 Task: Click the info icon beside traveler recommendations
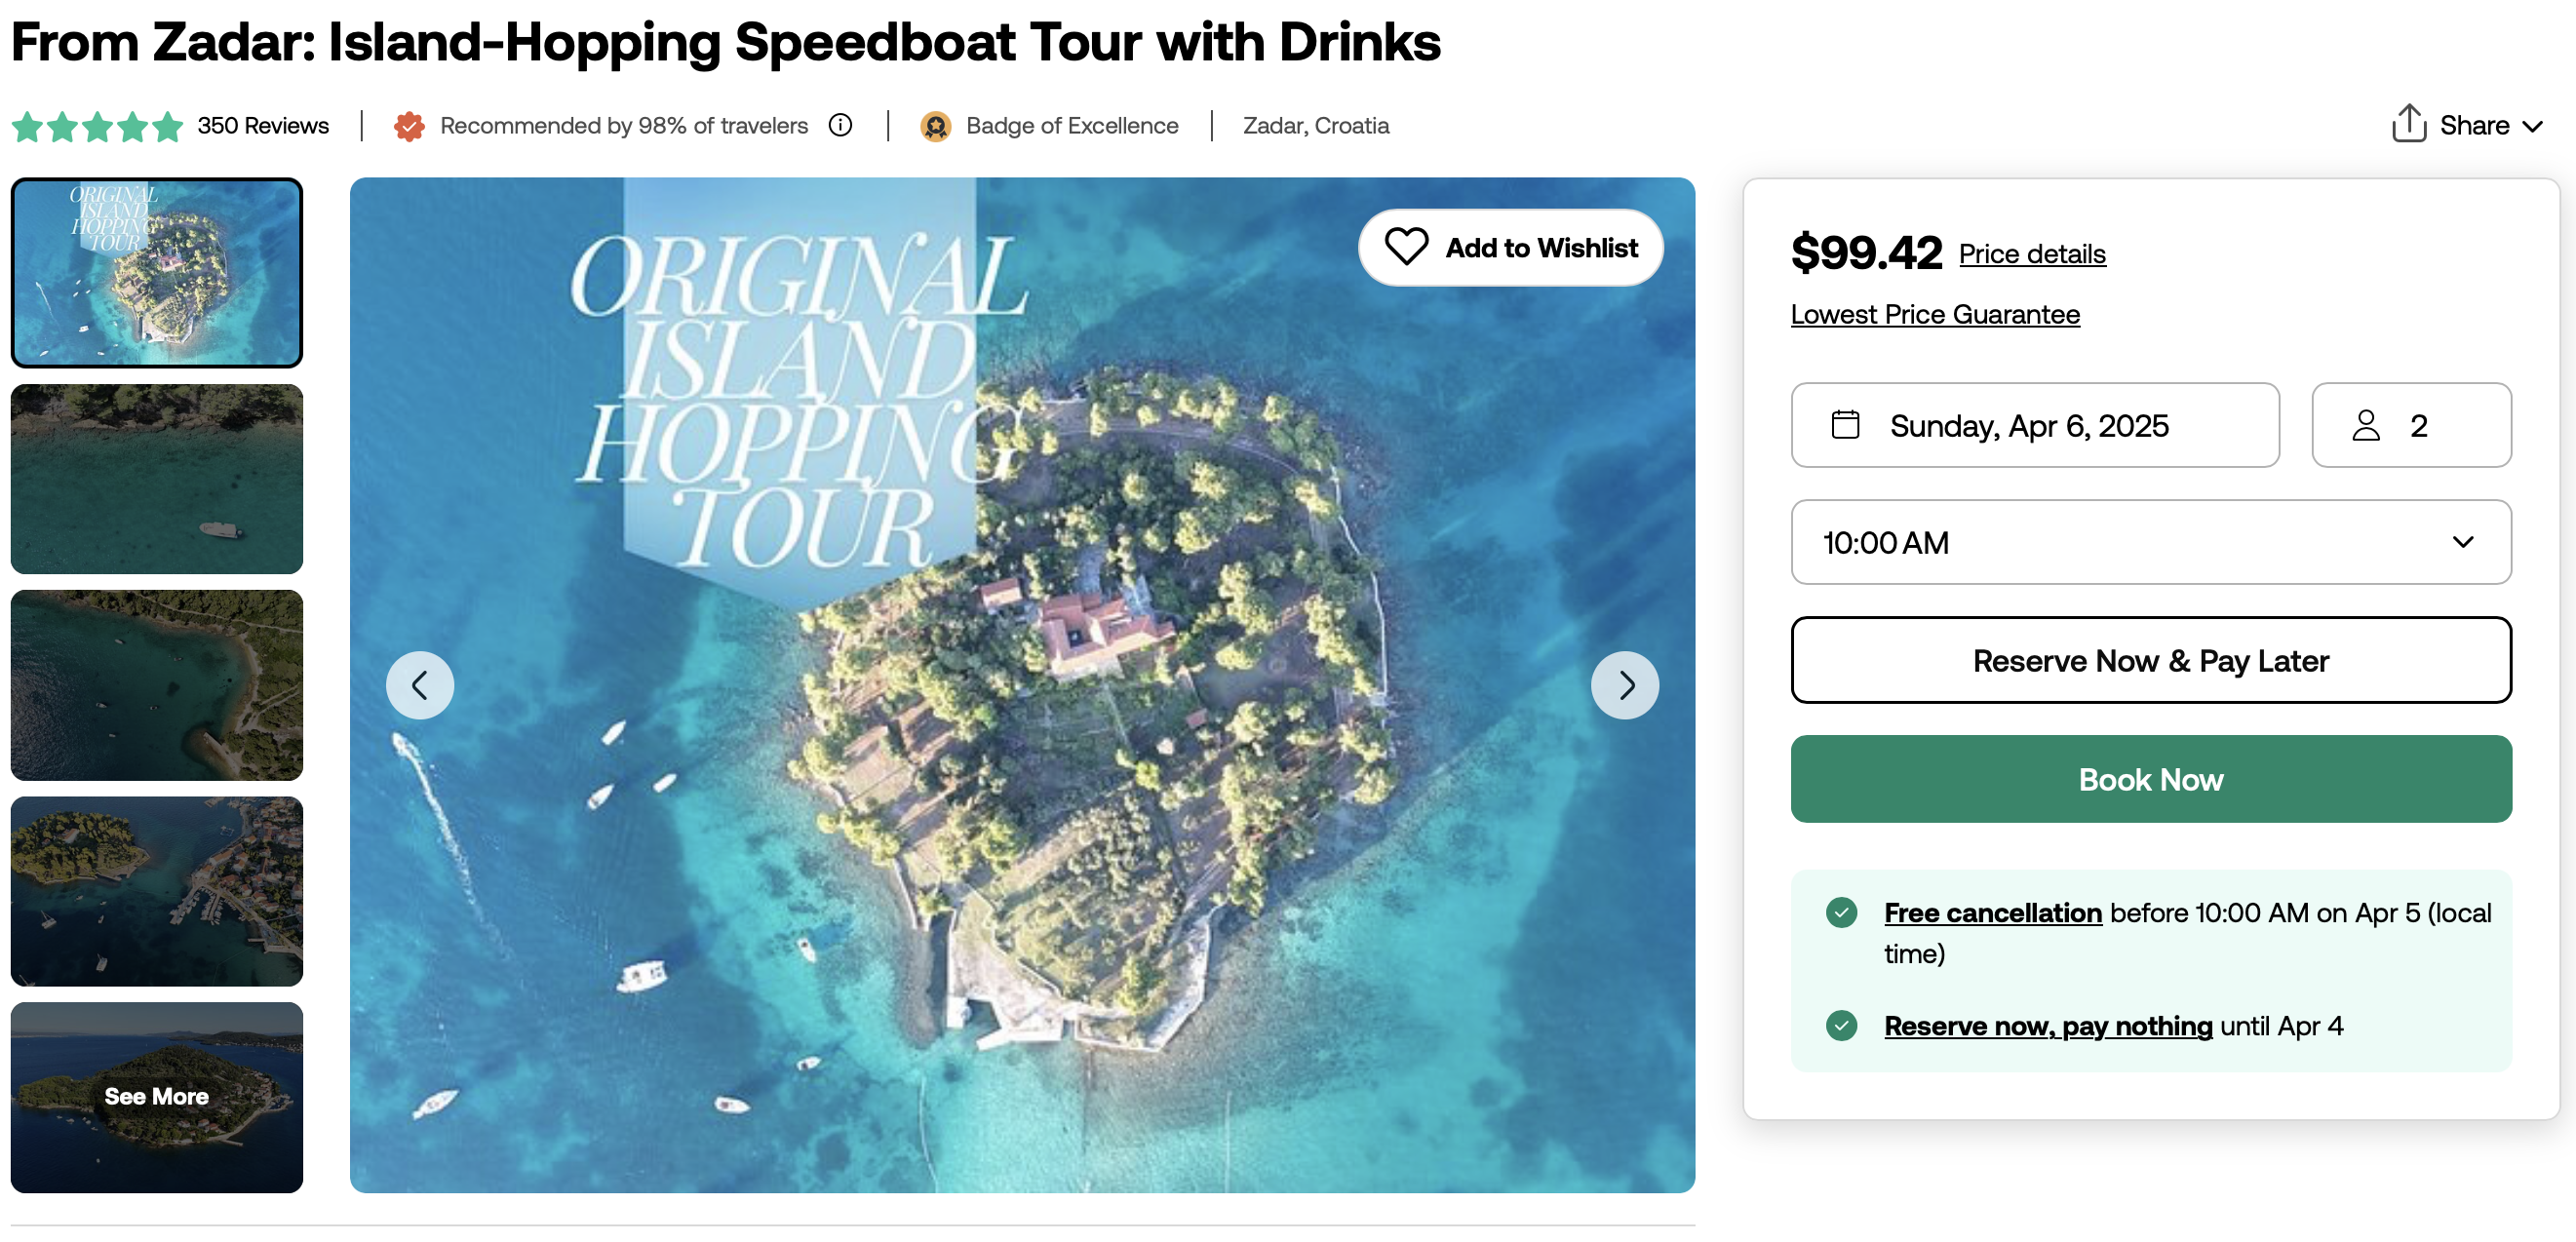pyautogui.click(x=840, y=125)
